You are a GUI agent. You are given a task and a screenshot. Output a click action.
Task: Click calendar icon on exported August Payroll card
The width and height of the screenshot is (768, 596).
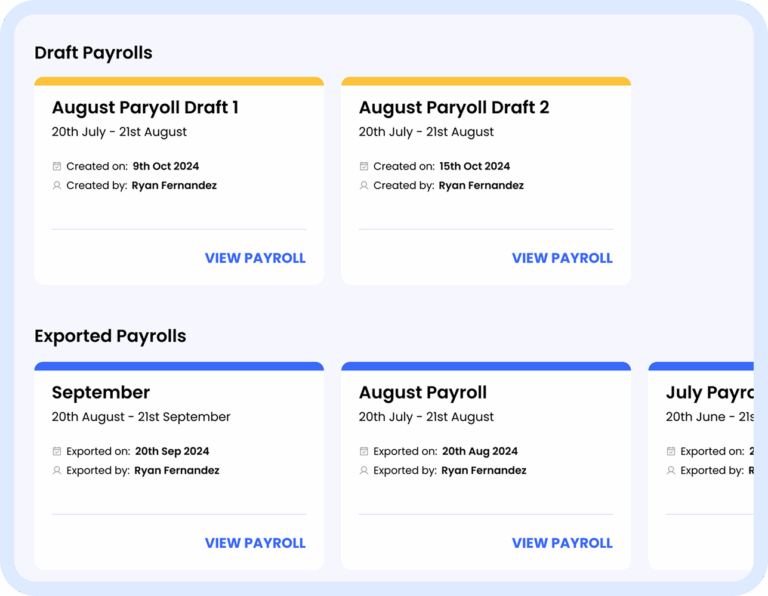coord(364,451)
